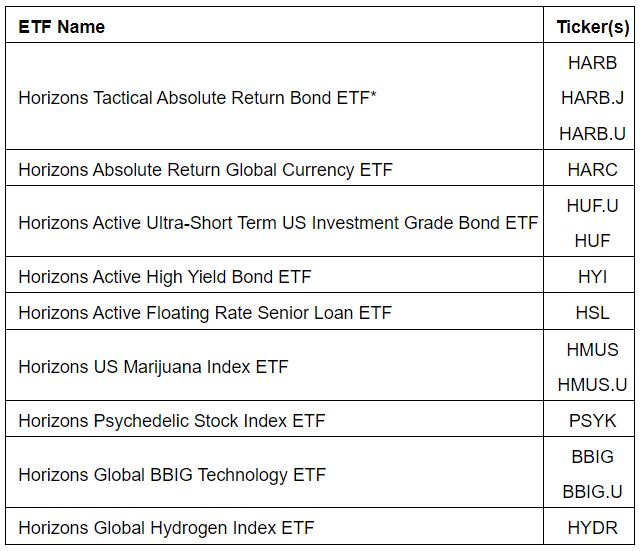Click the HYDR ticker
Screen dimensions: 642x551
(x=592, y=528)
